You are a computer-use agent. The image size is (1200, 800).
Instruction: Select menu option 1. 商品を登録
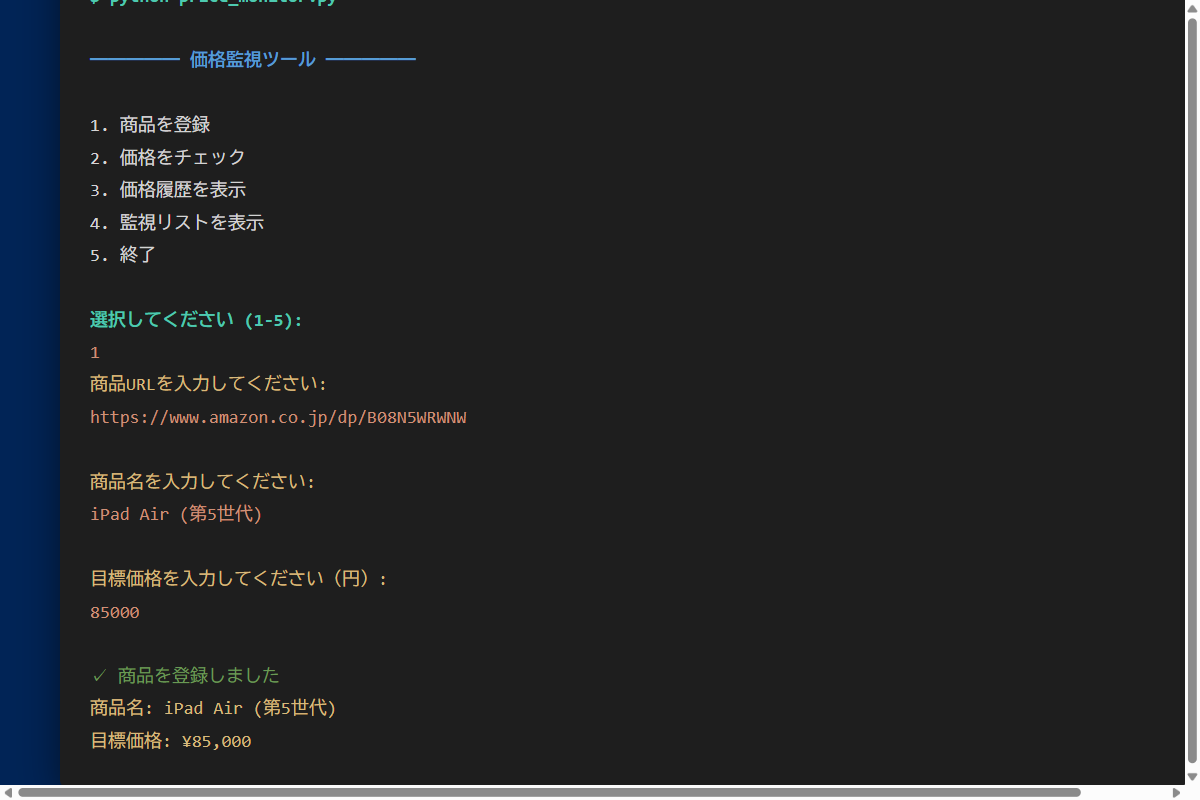point(150,125)
